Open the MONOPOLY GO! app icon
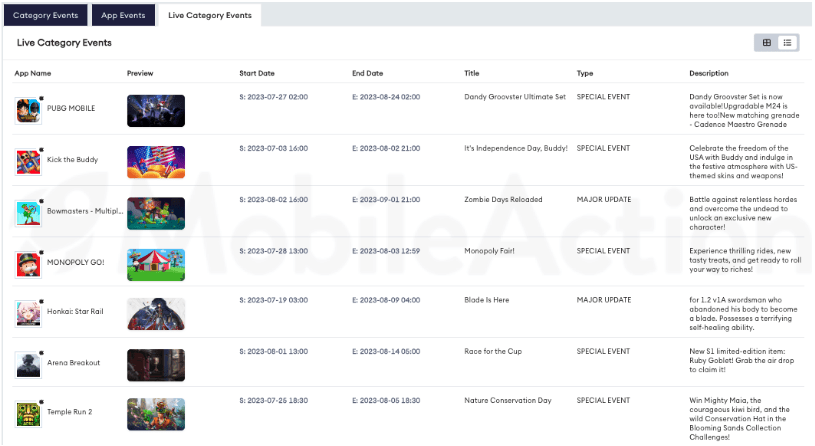The image size is (815, 446). (28, 264)
